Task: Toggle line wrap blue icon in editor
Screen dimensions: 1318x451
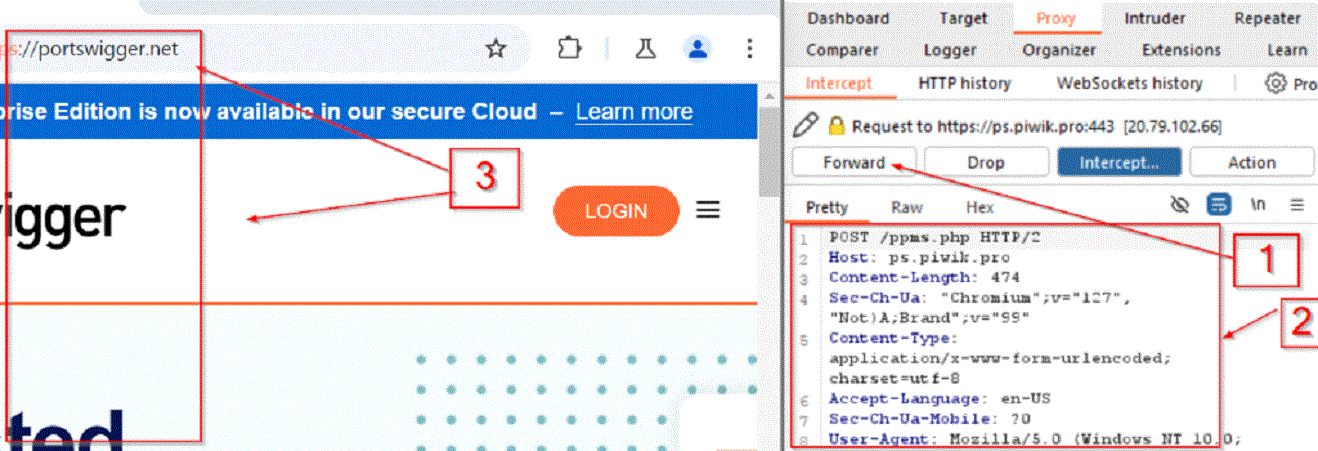Action: click(x=1218, y=205)
